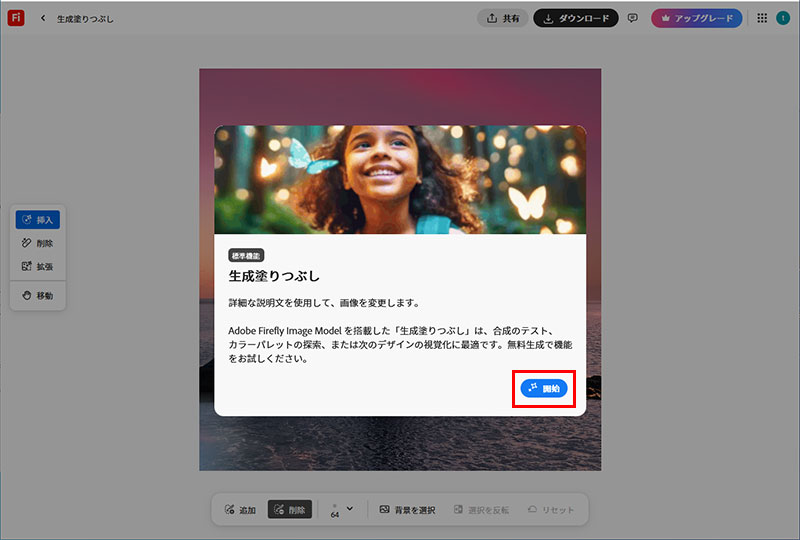
Task: Click the アップグレード button
Action: point(697,18)
